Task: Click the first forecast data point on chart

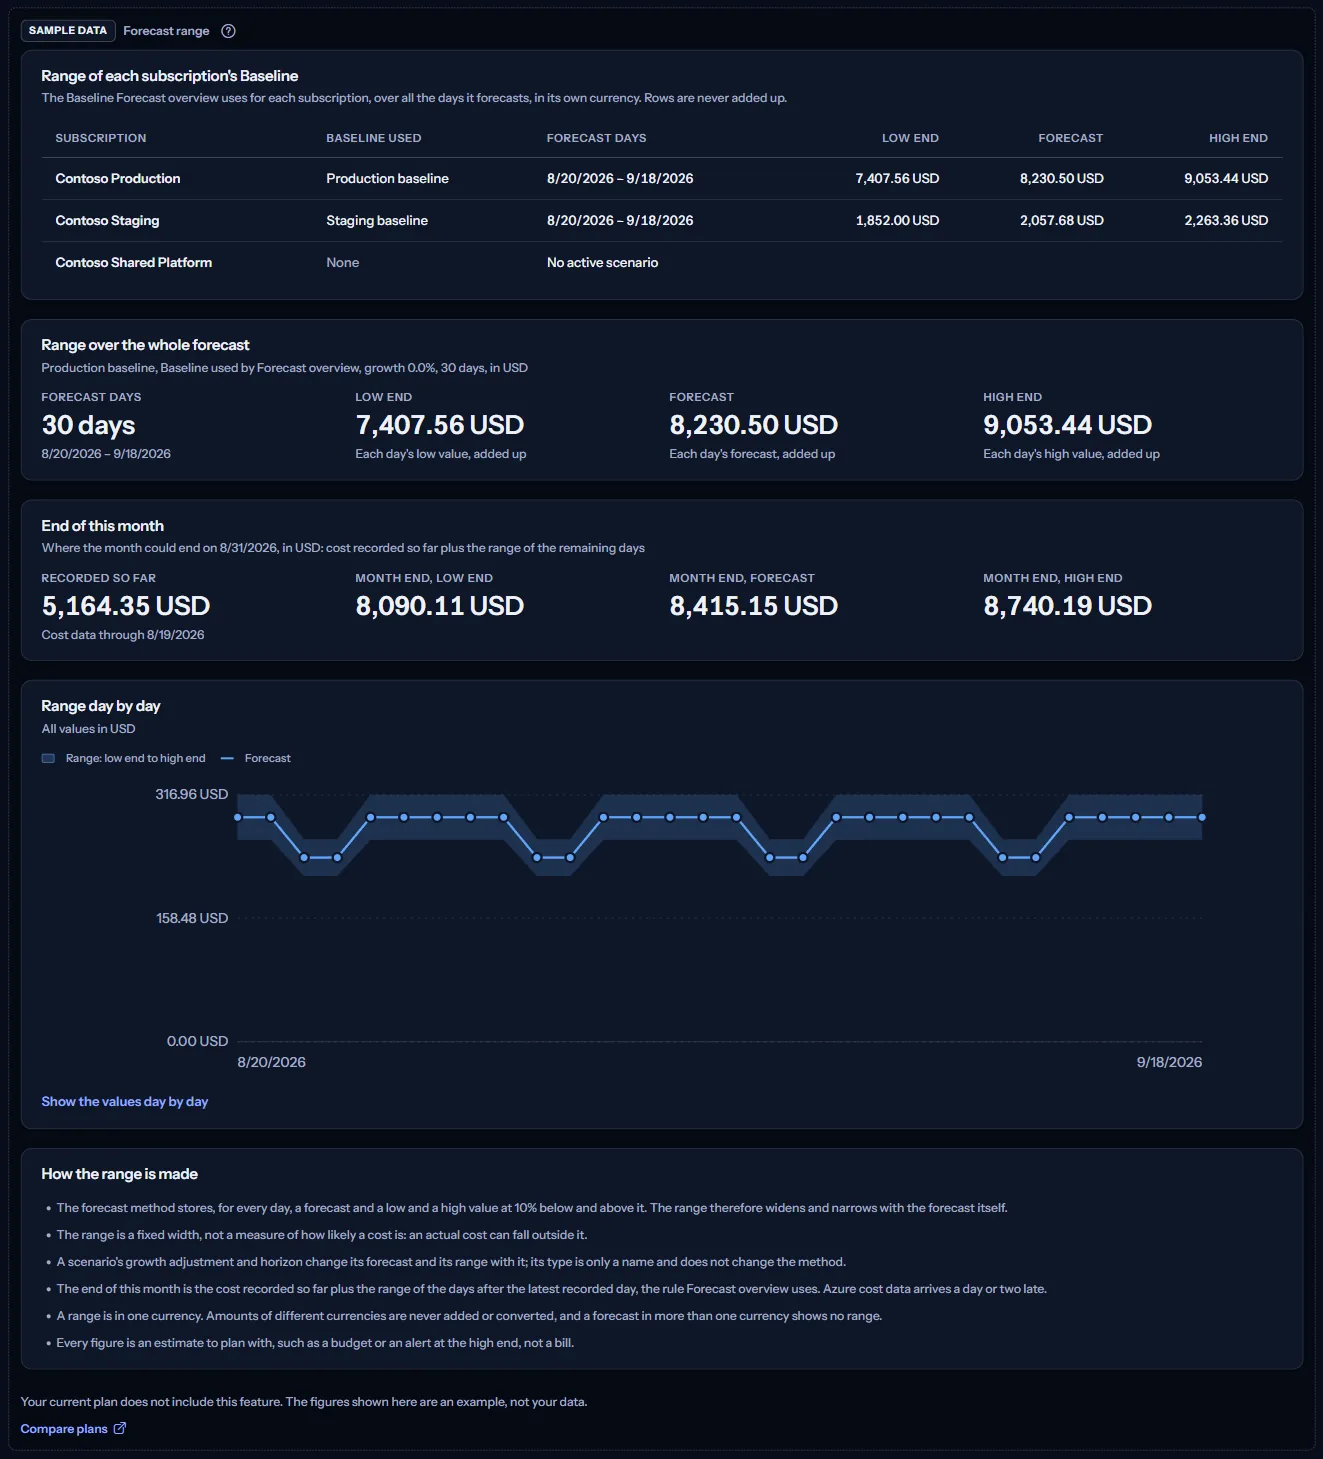Action: point(238,817)
